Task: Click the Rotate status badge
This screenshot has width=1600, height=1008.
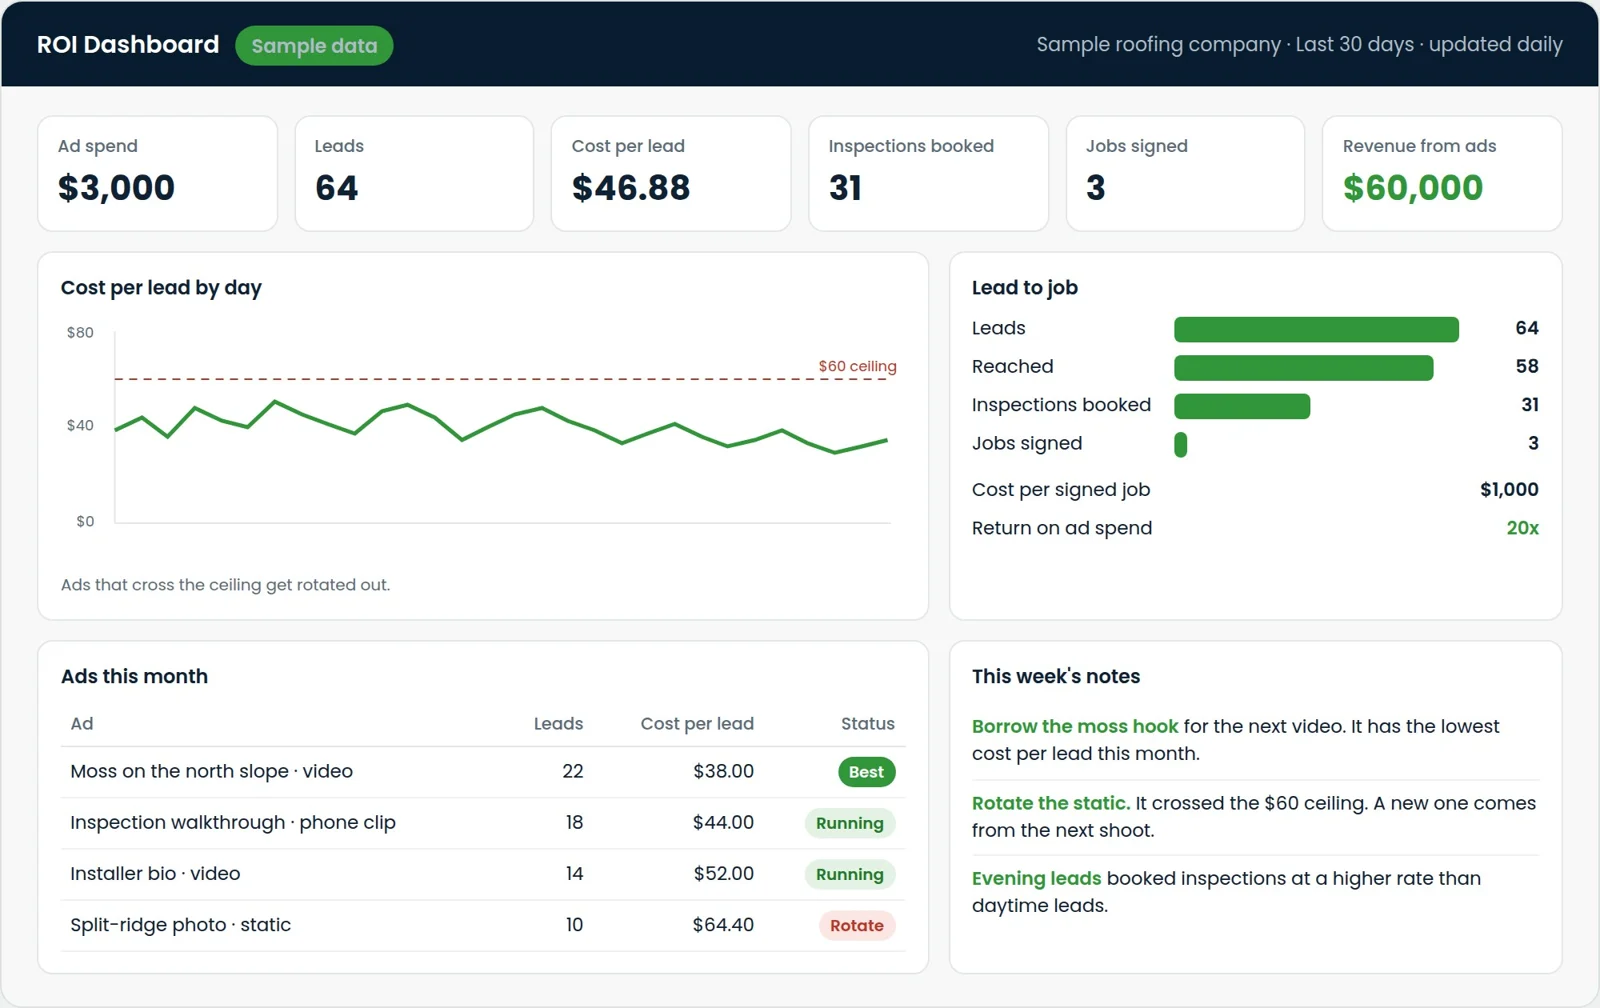Action: pyautogui.click(x=857, y=925)
